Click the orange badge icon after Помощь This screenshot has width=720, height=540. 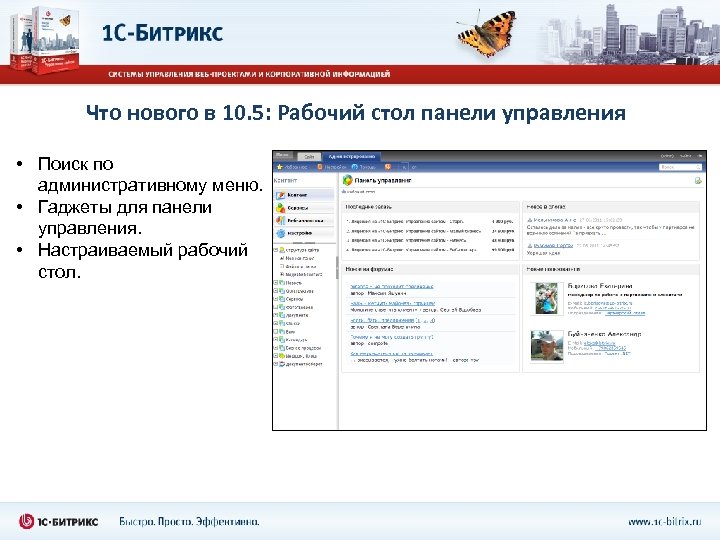[x=388, y=167]
